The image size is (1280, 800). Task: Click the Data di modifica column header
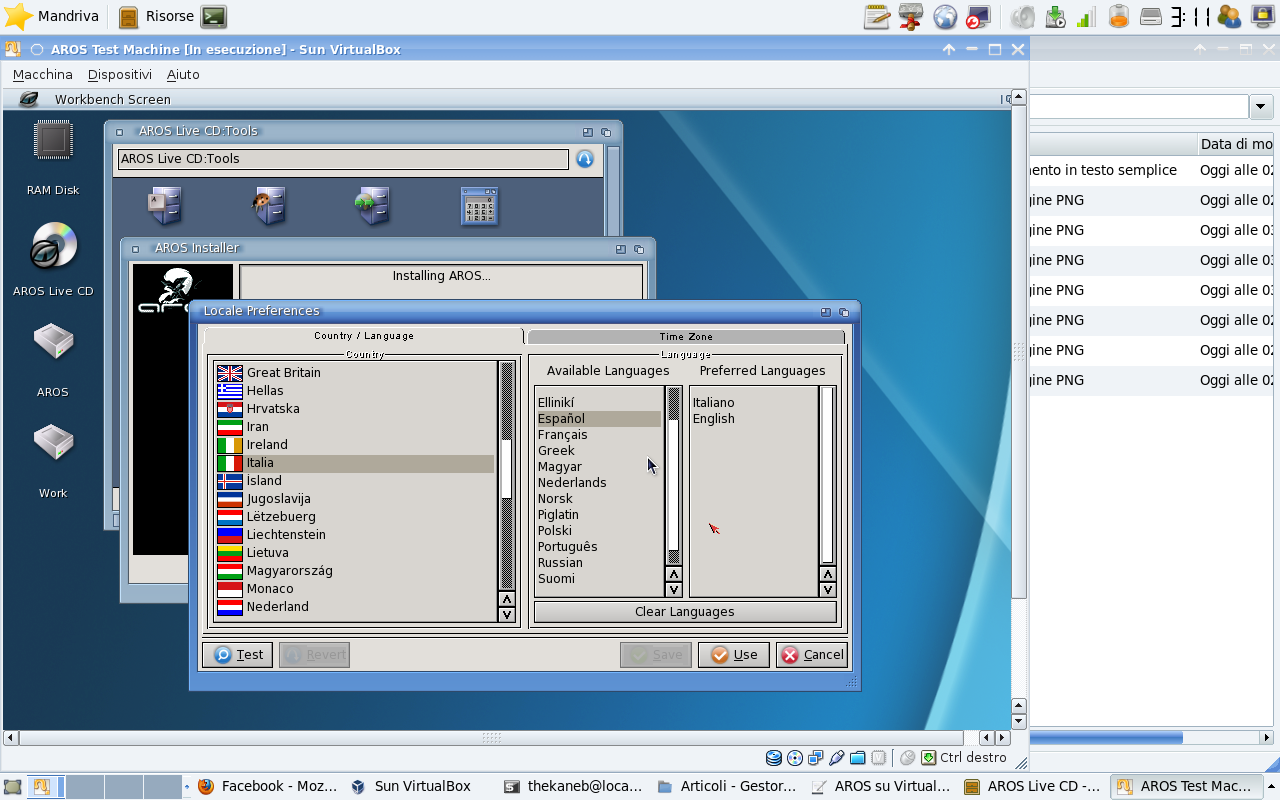click(x=1238, y=144)
